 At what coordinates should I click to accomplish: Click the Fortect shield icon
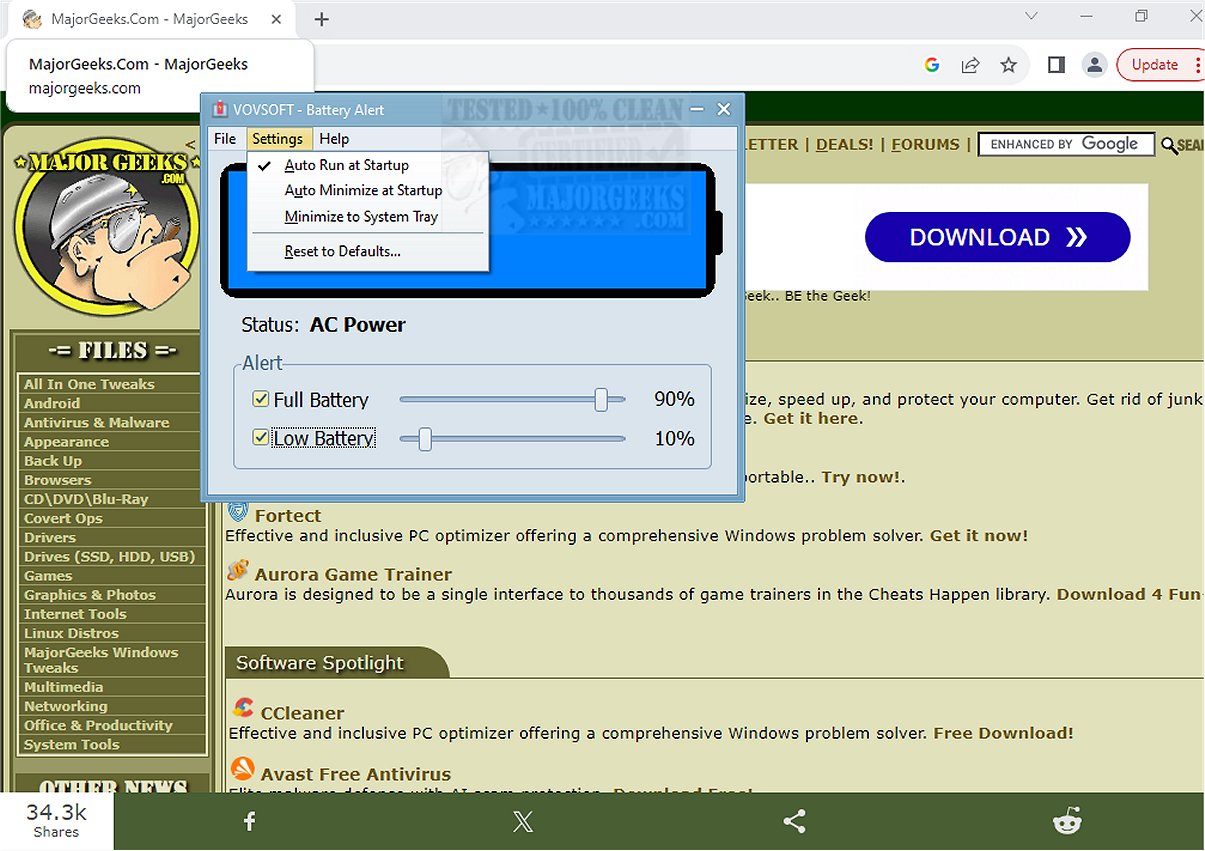pos(238,513)
